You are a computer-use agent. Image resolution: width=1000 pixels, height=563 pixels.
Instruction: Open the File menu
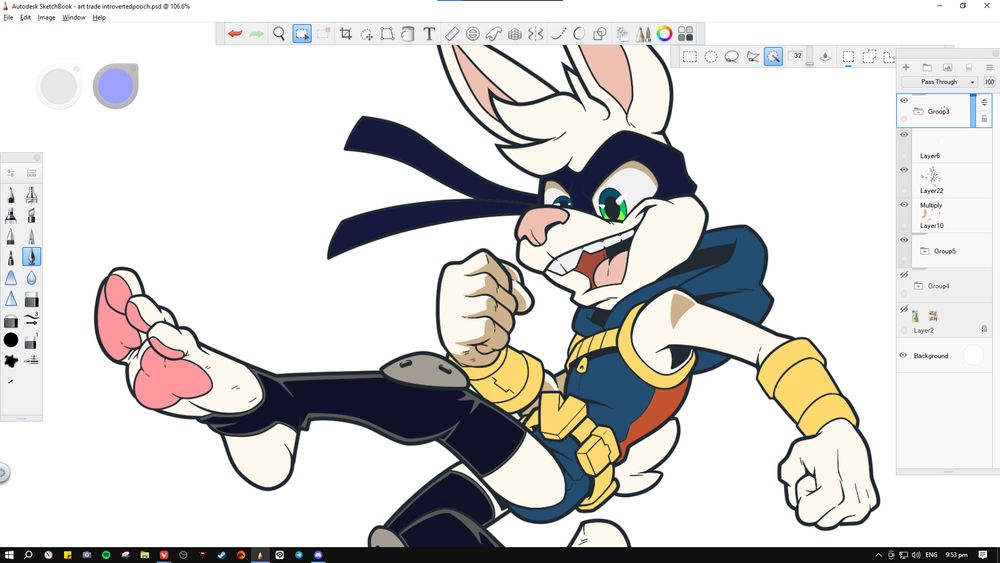click(8, 17)
